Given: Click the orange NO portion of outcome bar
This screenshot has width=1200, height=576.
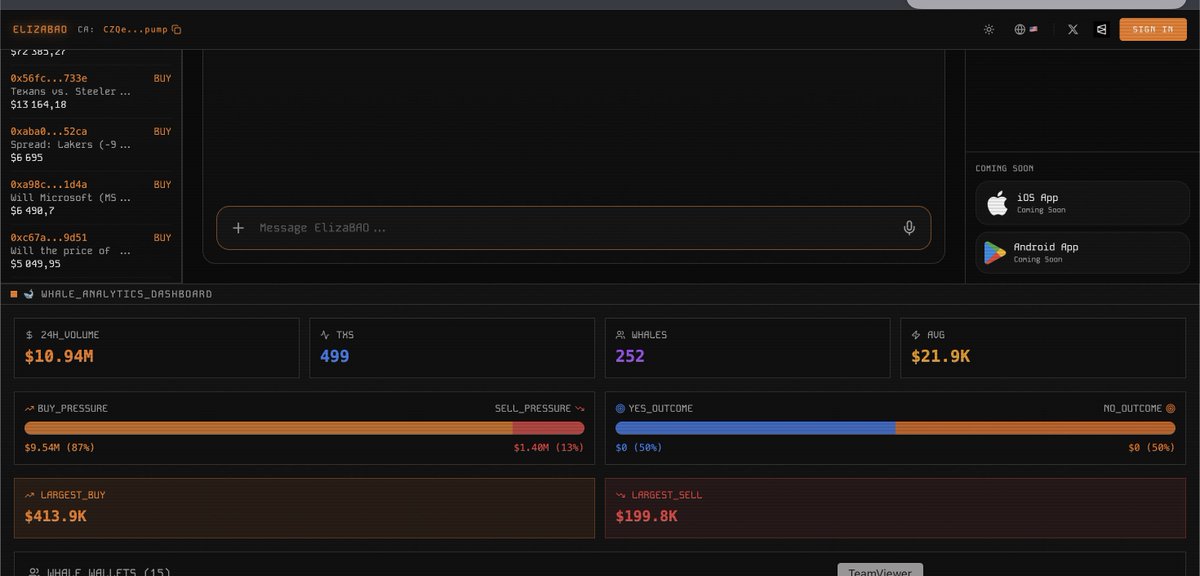Looking at the screenshot, I should coord(1035,428).
